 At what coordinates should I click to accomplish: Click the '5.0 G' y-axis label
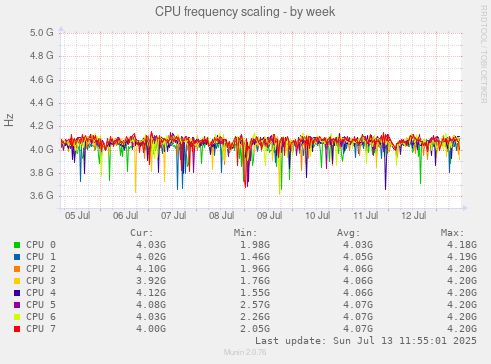click(x=41, y=33)
